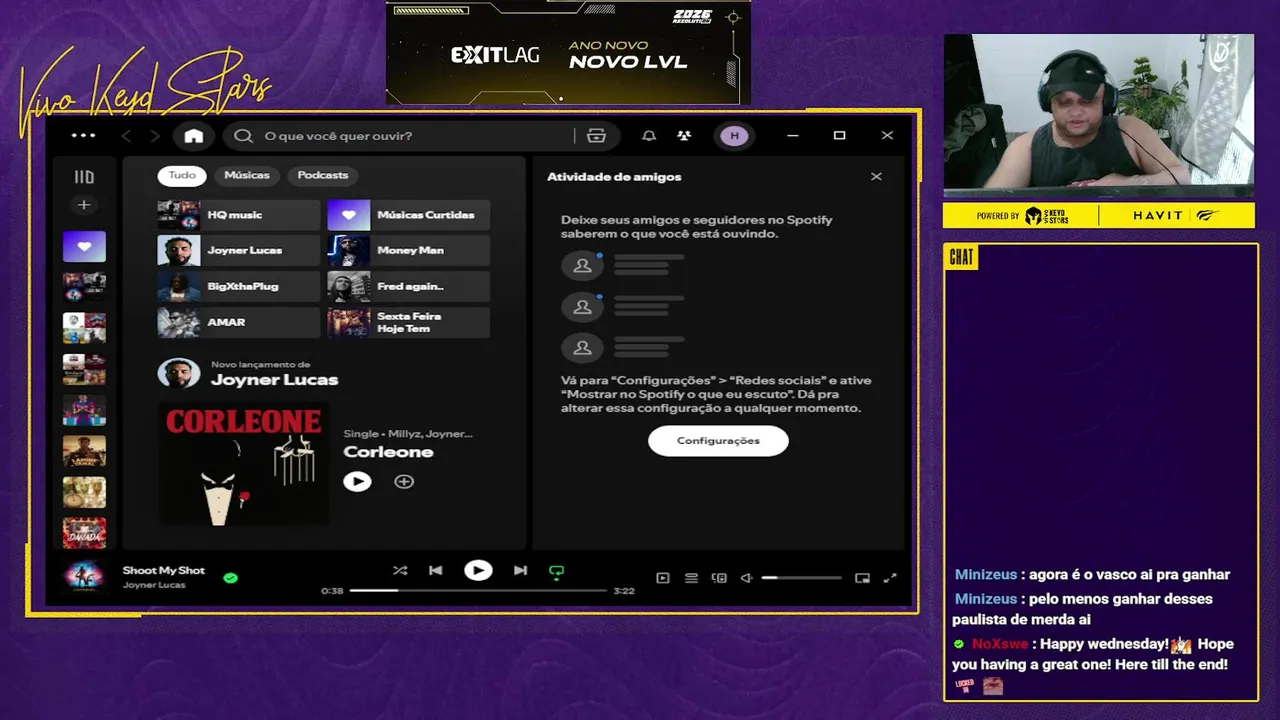This screenshot has width=1280, height=720.
Task: Click the Joyner Lucas new release heading
Action: (x=274, y=380)
